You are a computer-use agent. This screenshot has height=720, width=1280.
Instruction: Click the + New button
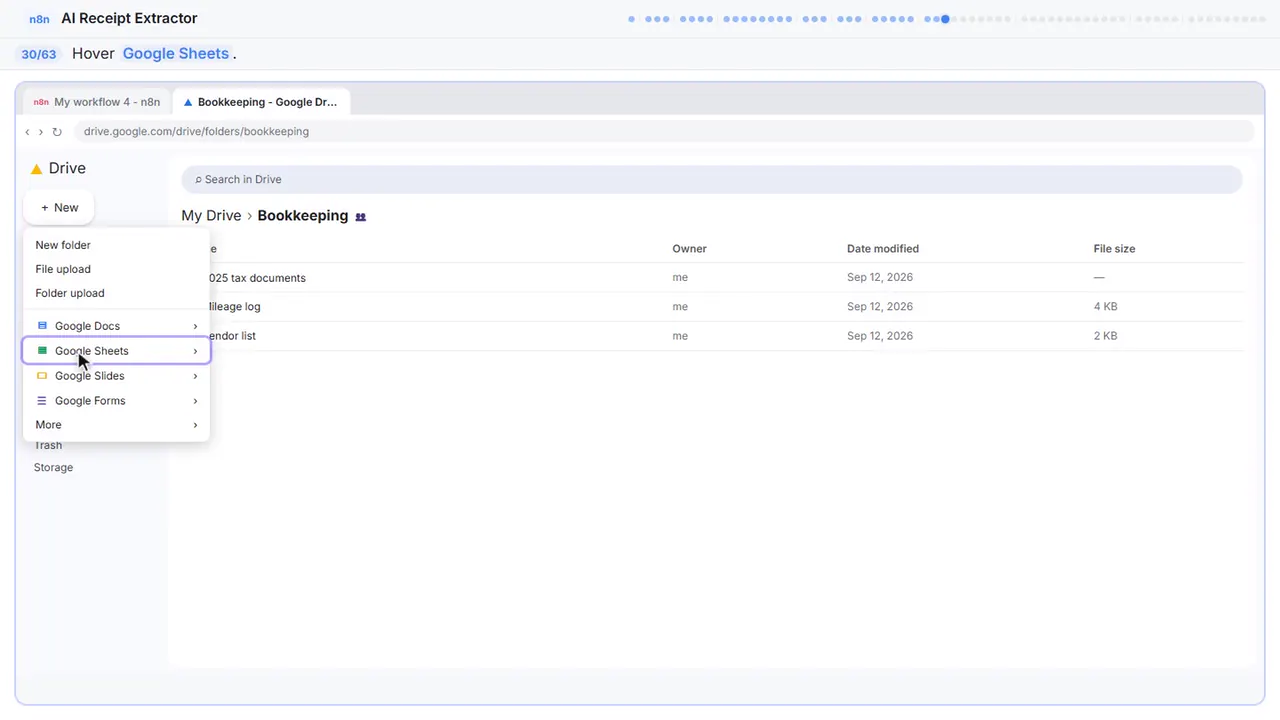[x=59, y=208]
